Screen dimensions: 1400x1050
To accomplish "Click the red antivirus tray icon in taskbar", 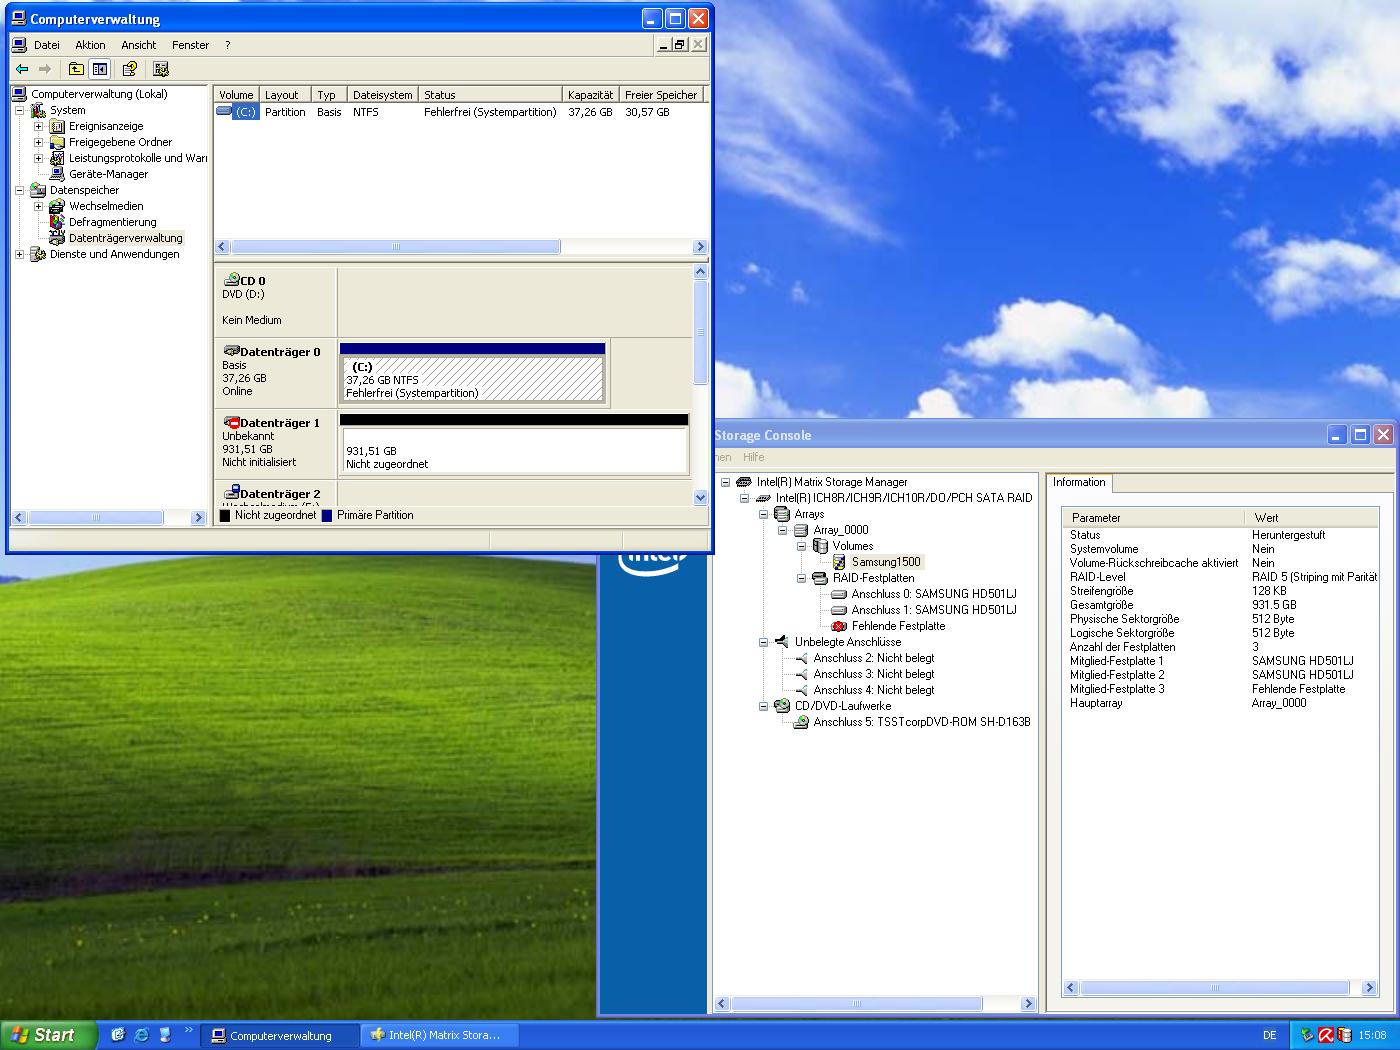I will [1326, 1035].
